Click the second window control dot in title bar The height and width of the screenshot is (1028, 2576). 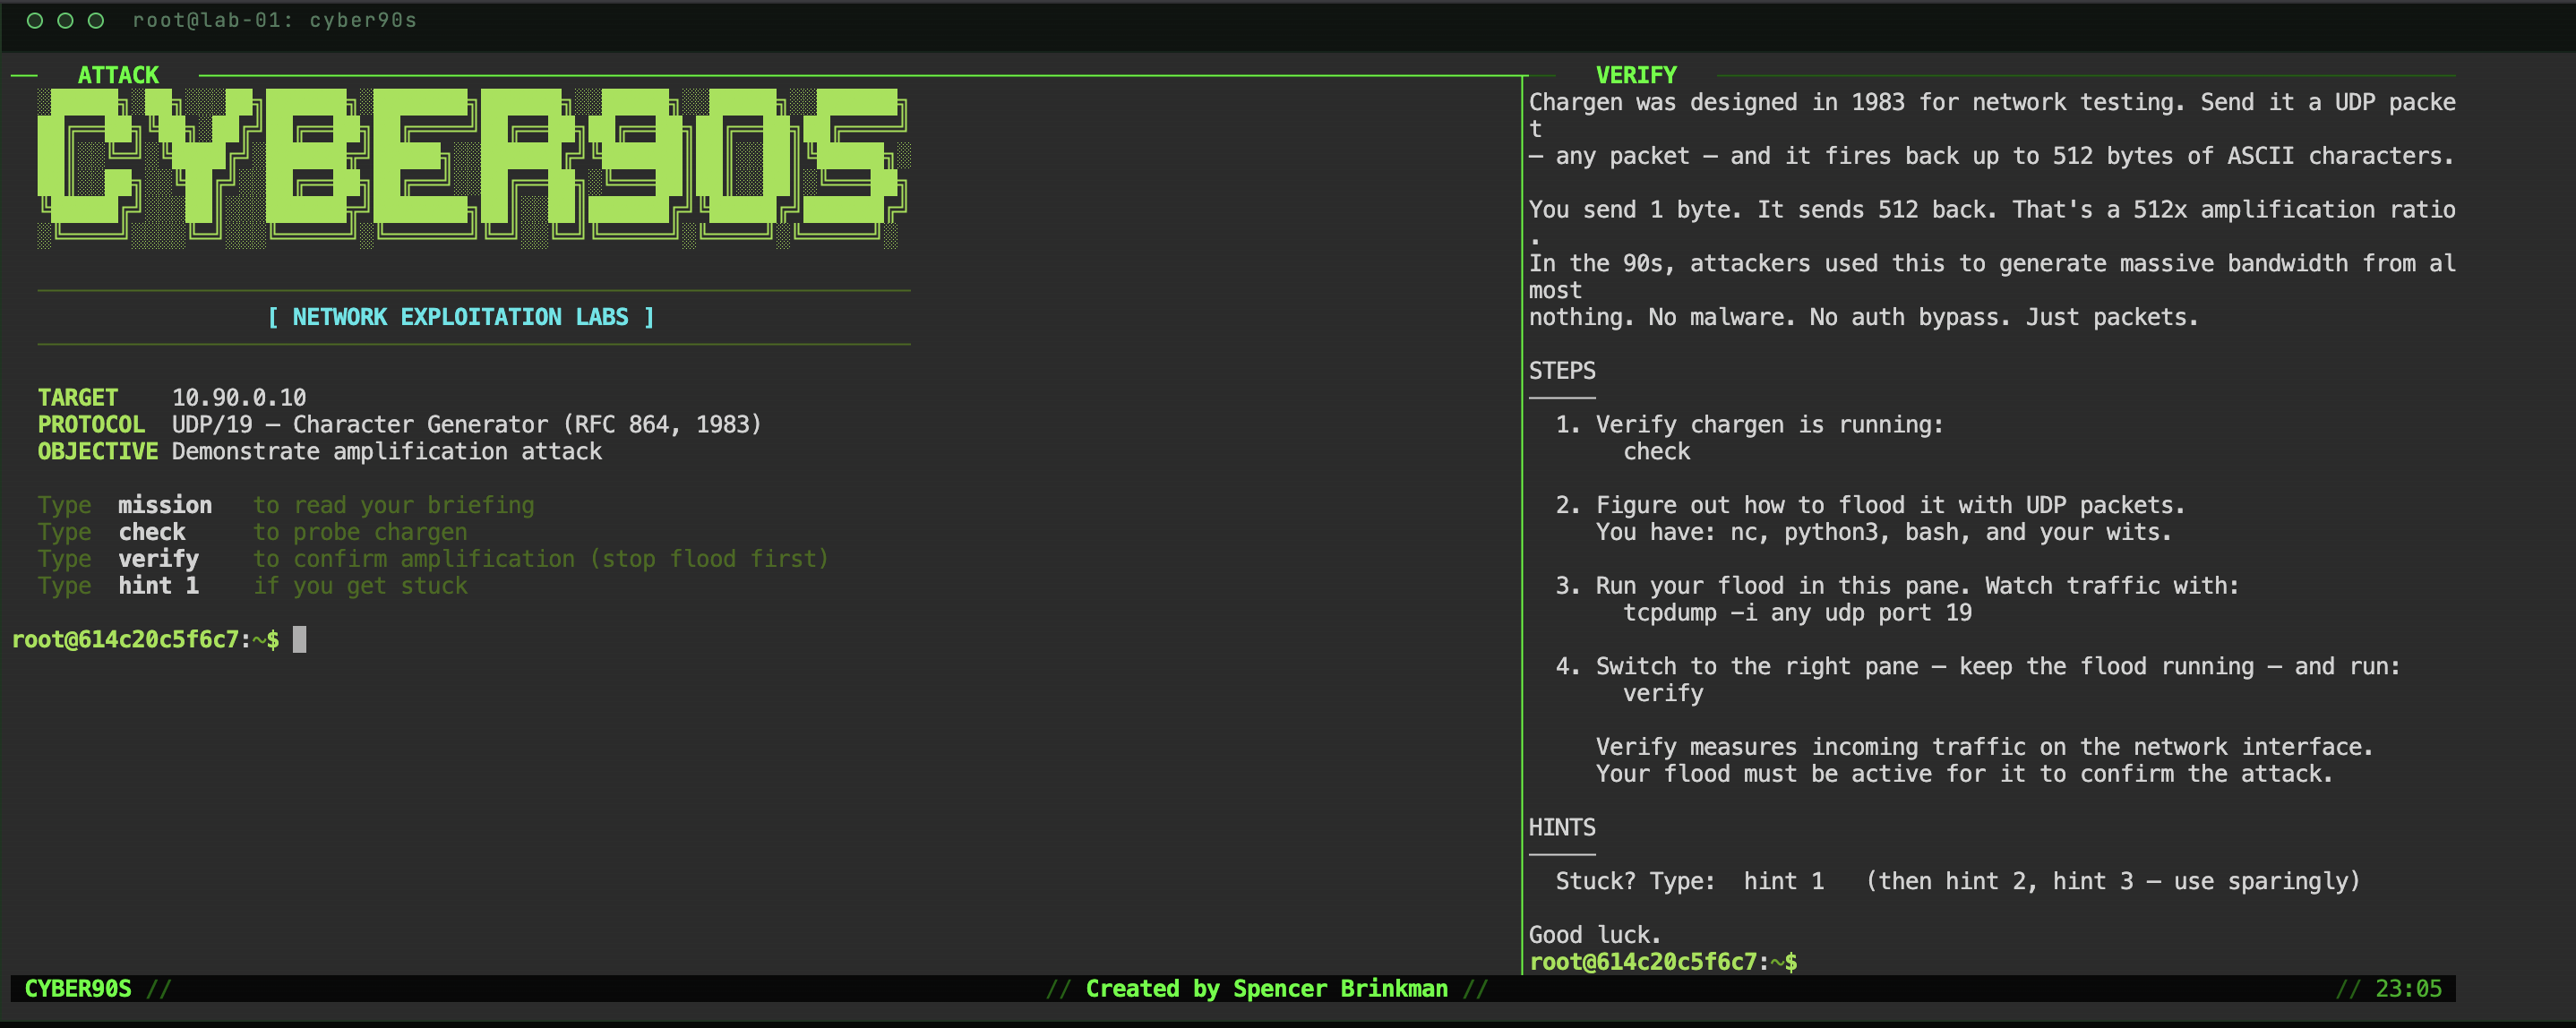[x=65, y=20]
